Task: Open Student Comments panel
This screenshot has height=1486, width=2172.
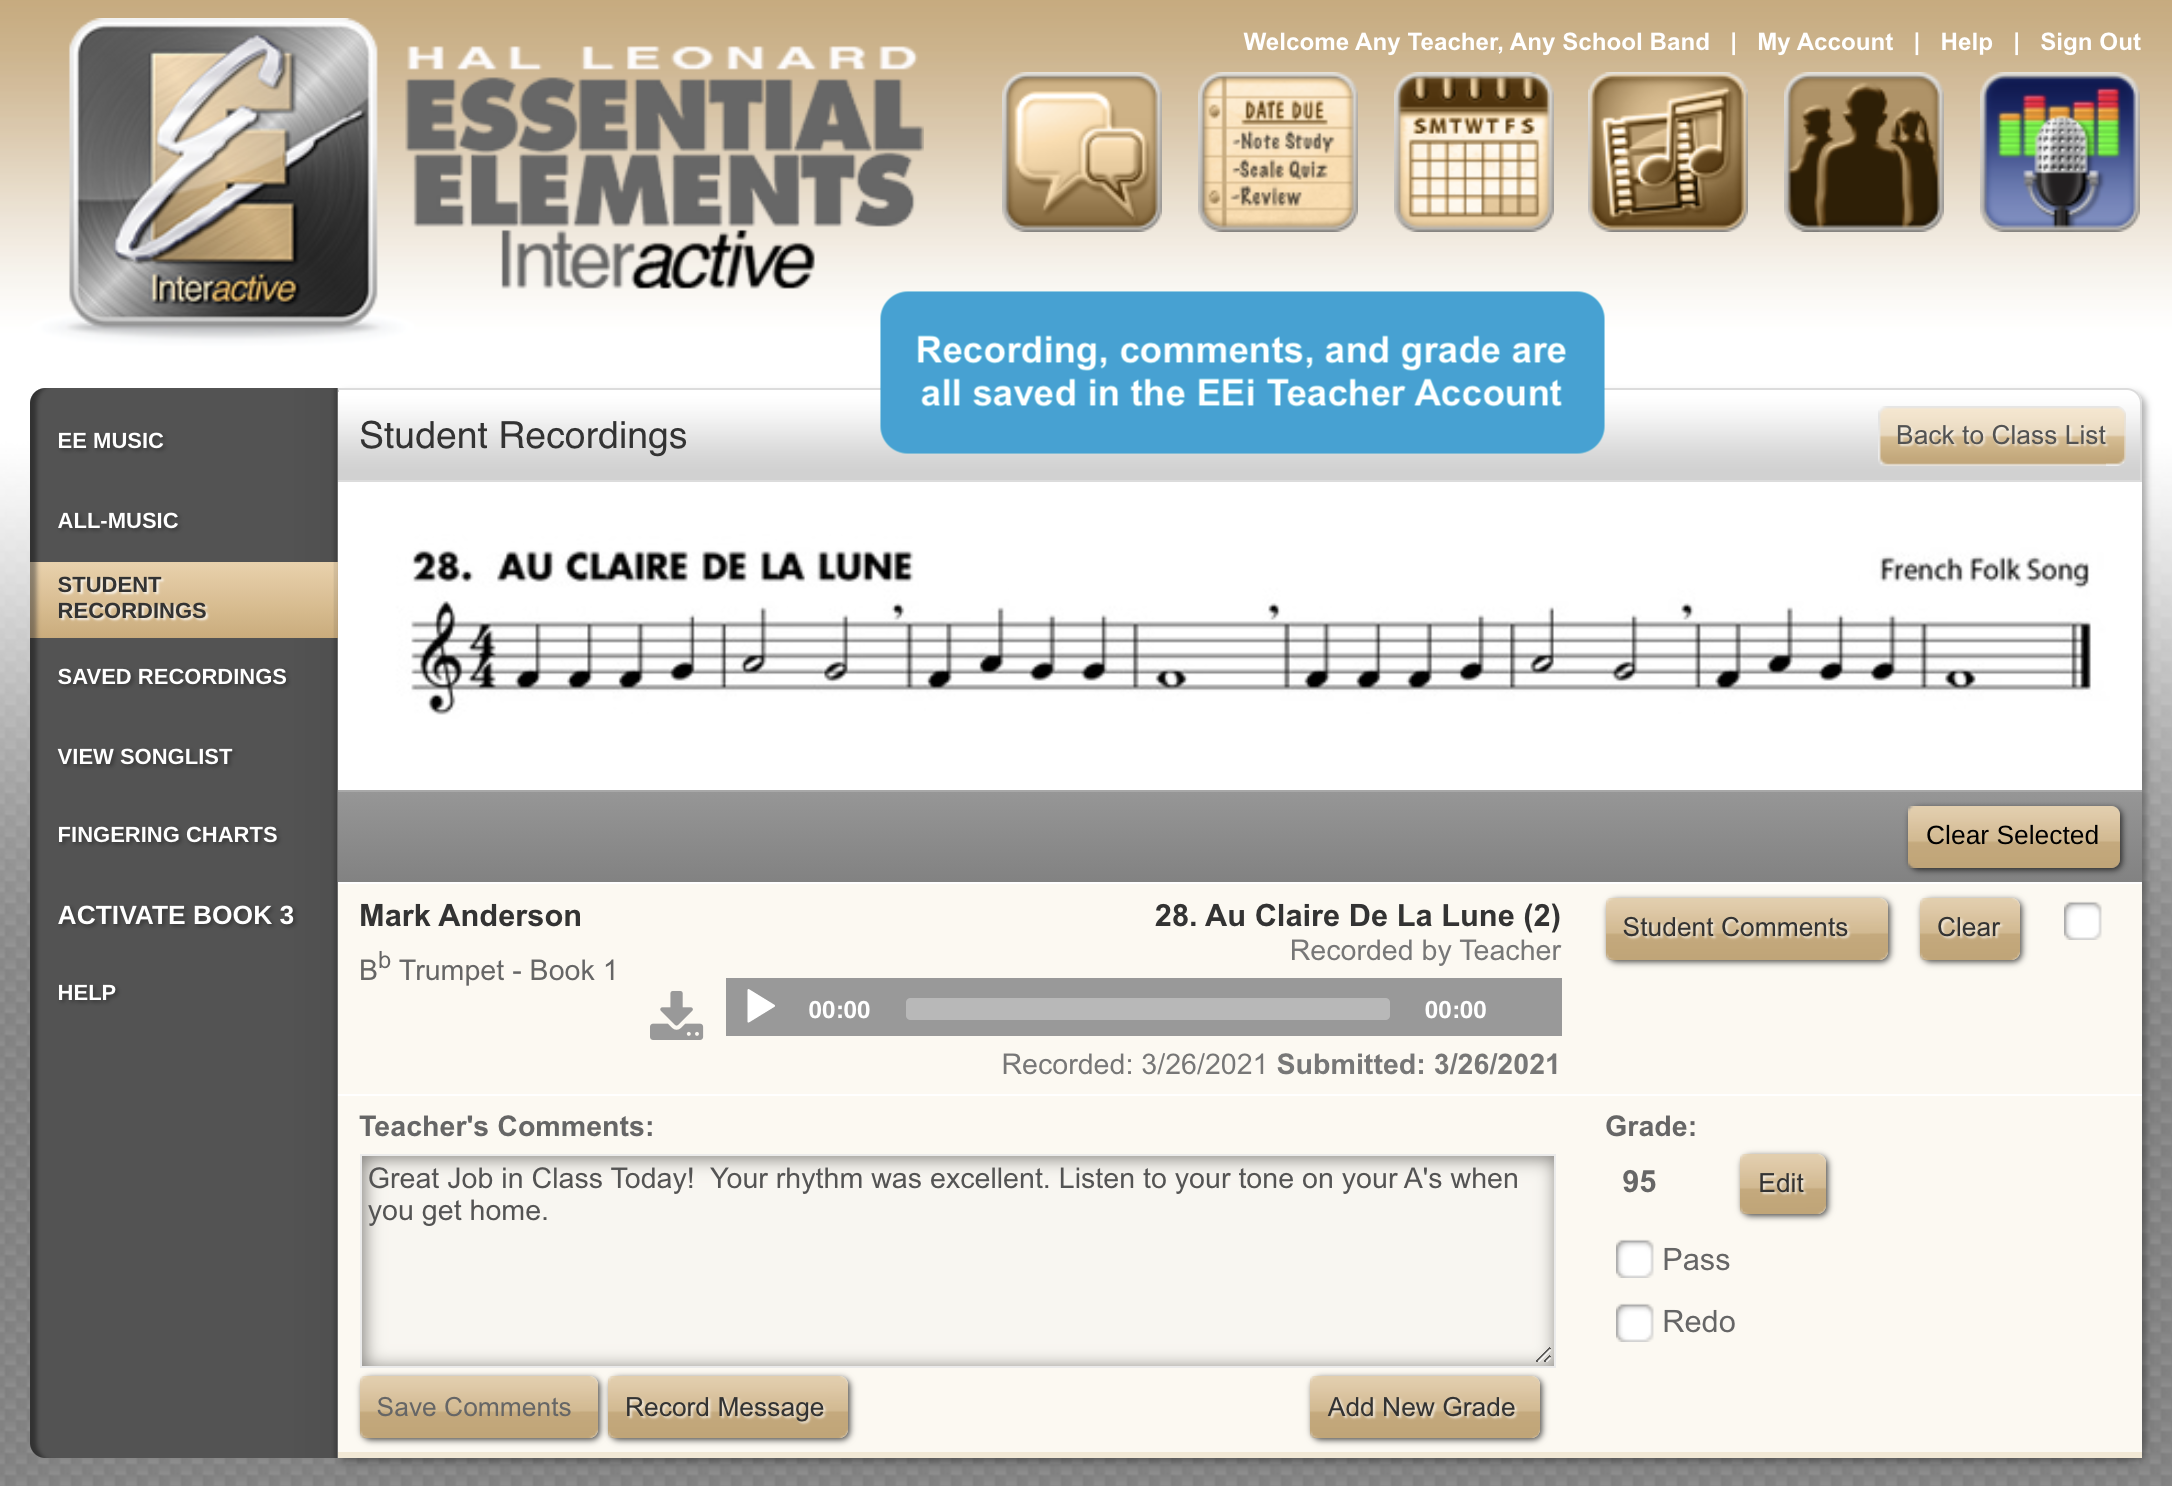Action: click(x=1735, y=925)
